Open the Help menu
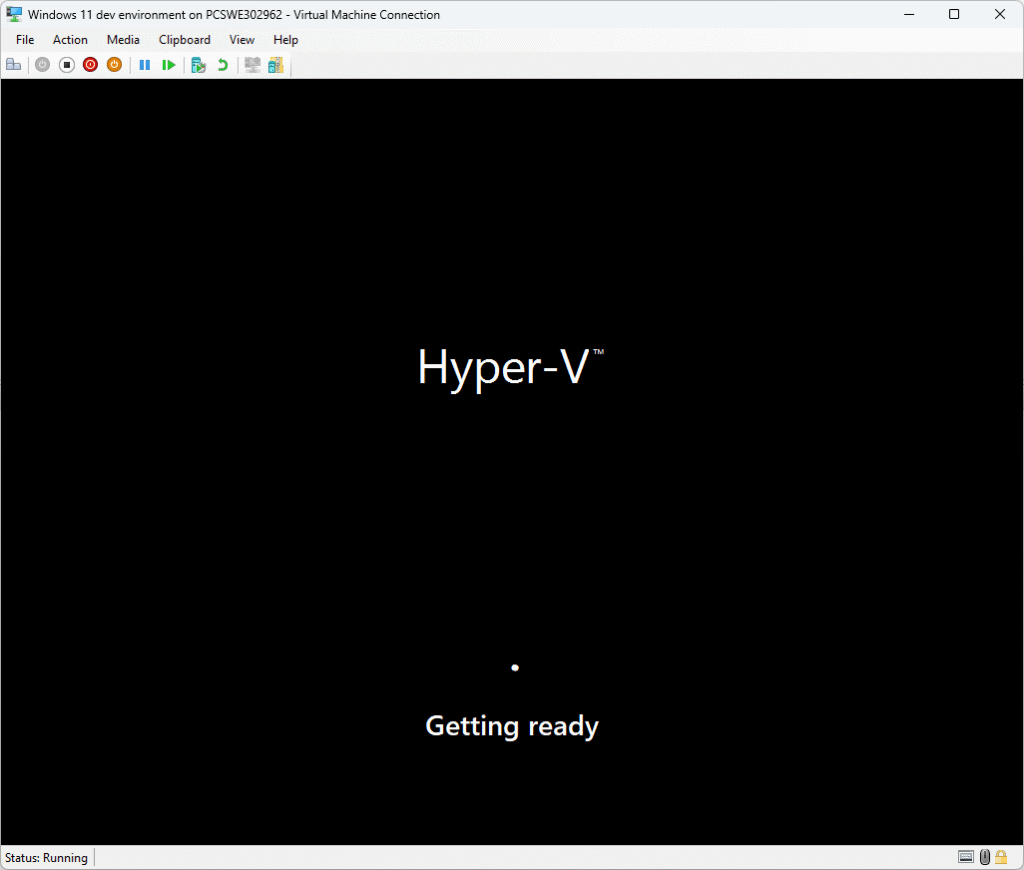1024x870 pixels. pyautogui.click(x=285, y=40)
